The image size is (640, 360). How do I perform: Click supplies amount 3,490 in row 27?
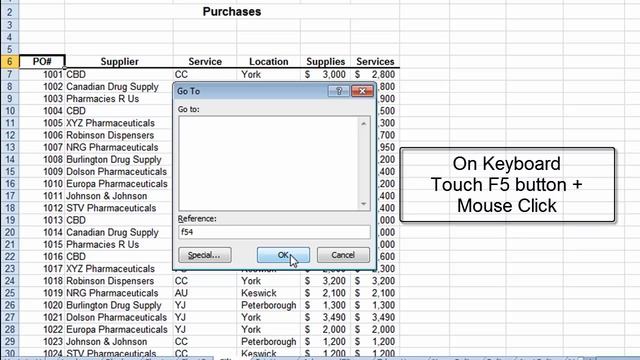pyautogui.click(x=334, y=317)
